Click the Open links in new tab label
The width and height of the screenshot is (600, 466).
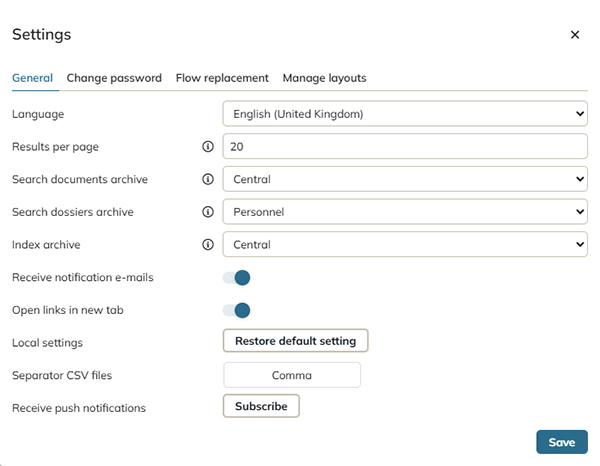click(68, 310)
